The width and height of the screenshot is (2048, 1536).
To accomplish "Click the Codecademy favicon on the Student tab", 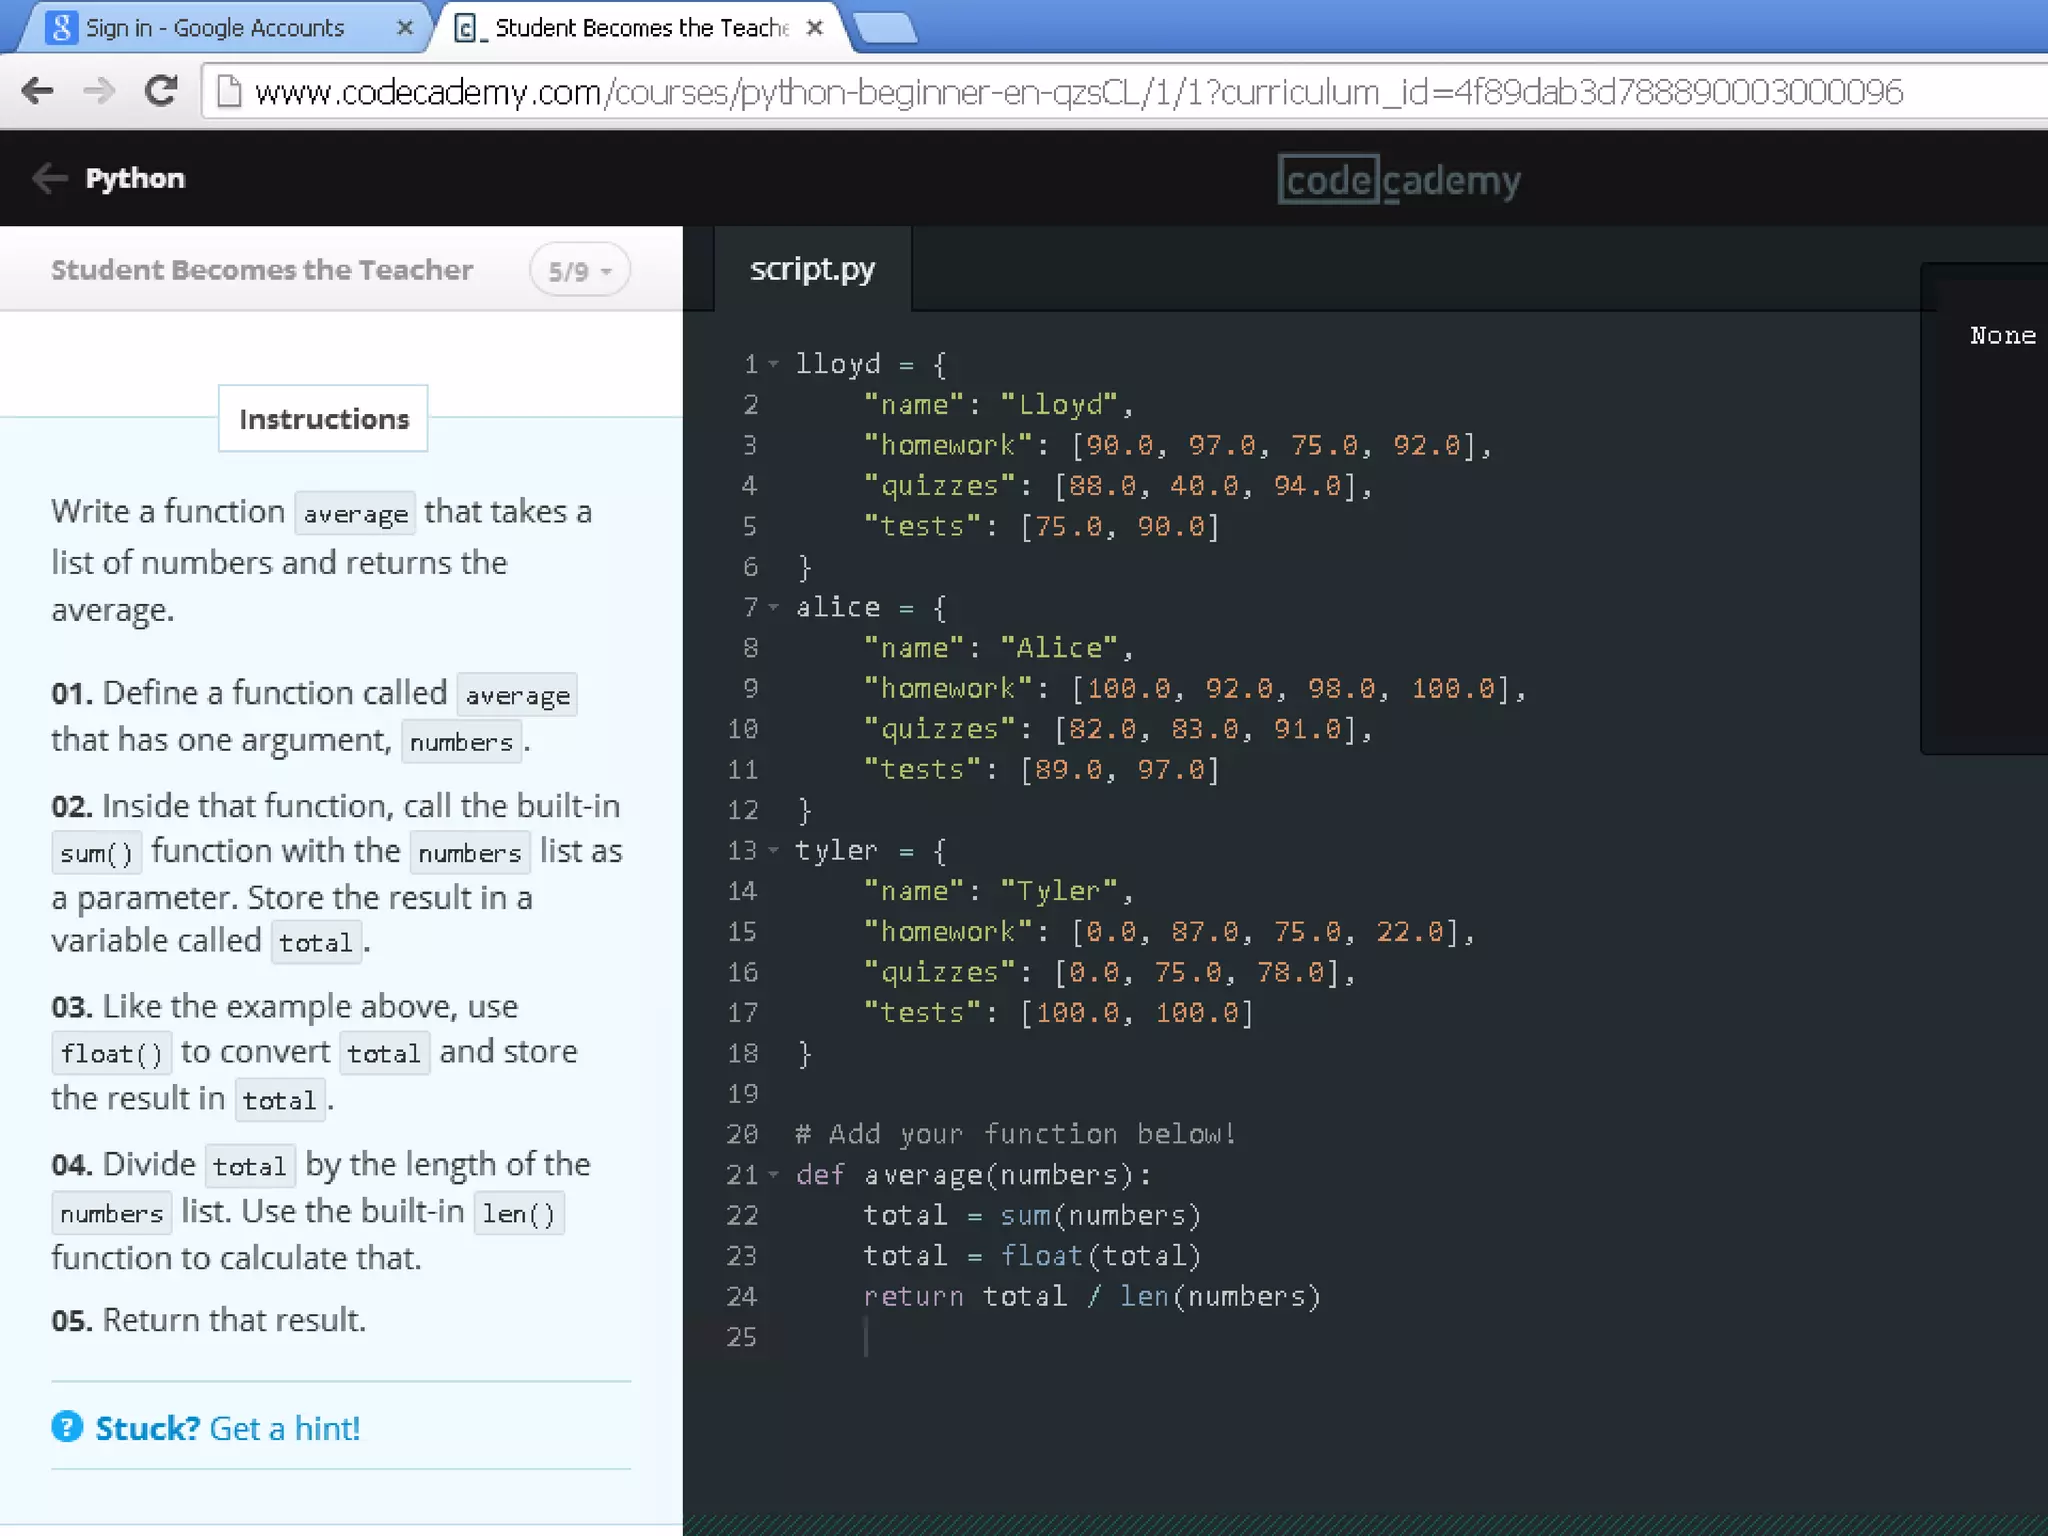I will coord(465,28).
